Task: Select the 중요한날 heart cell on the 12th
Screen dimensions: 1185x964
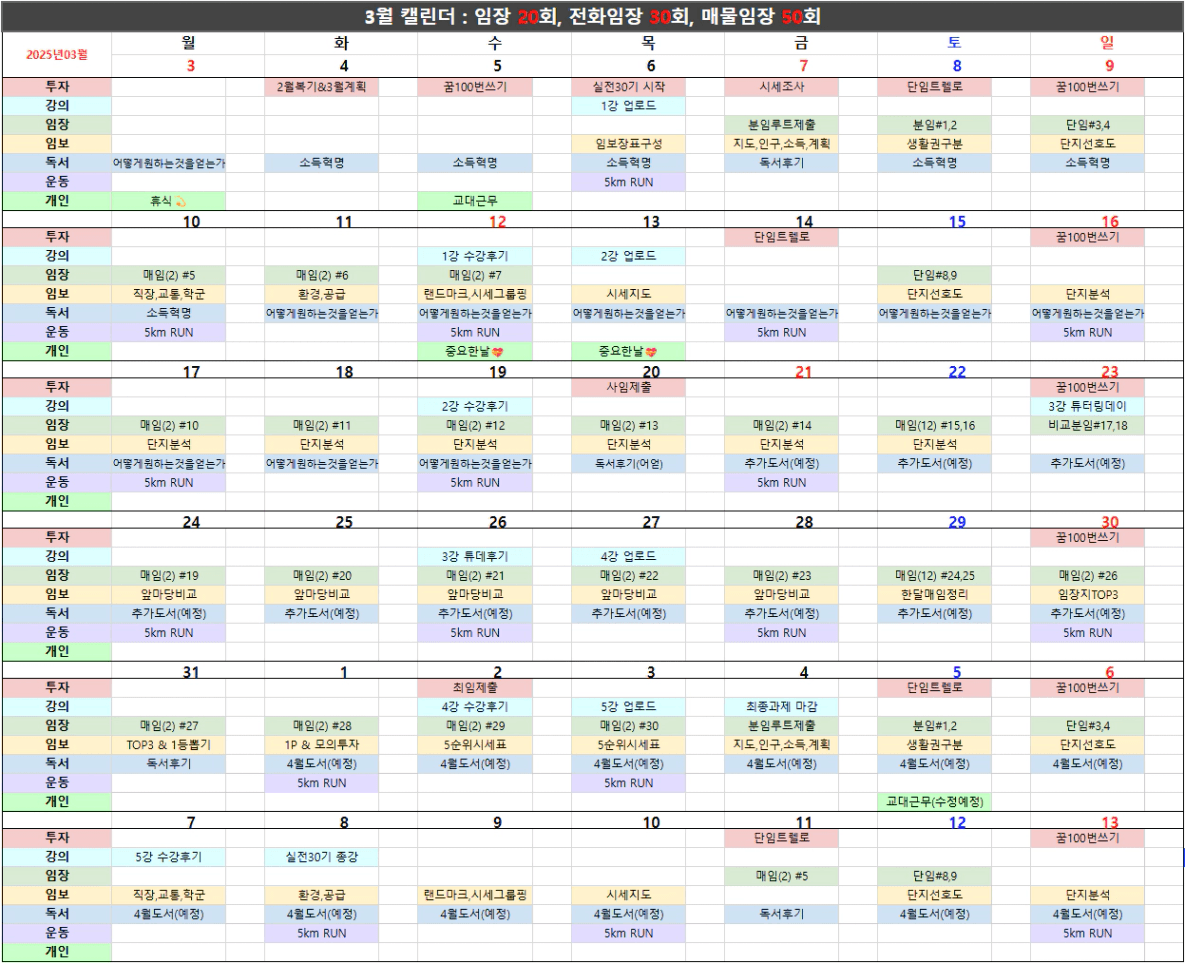Action: click(x=475, y=351)
